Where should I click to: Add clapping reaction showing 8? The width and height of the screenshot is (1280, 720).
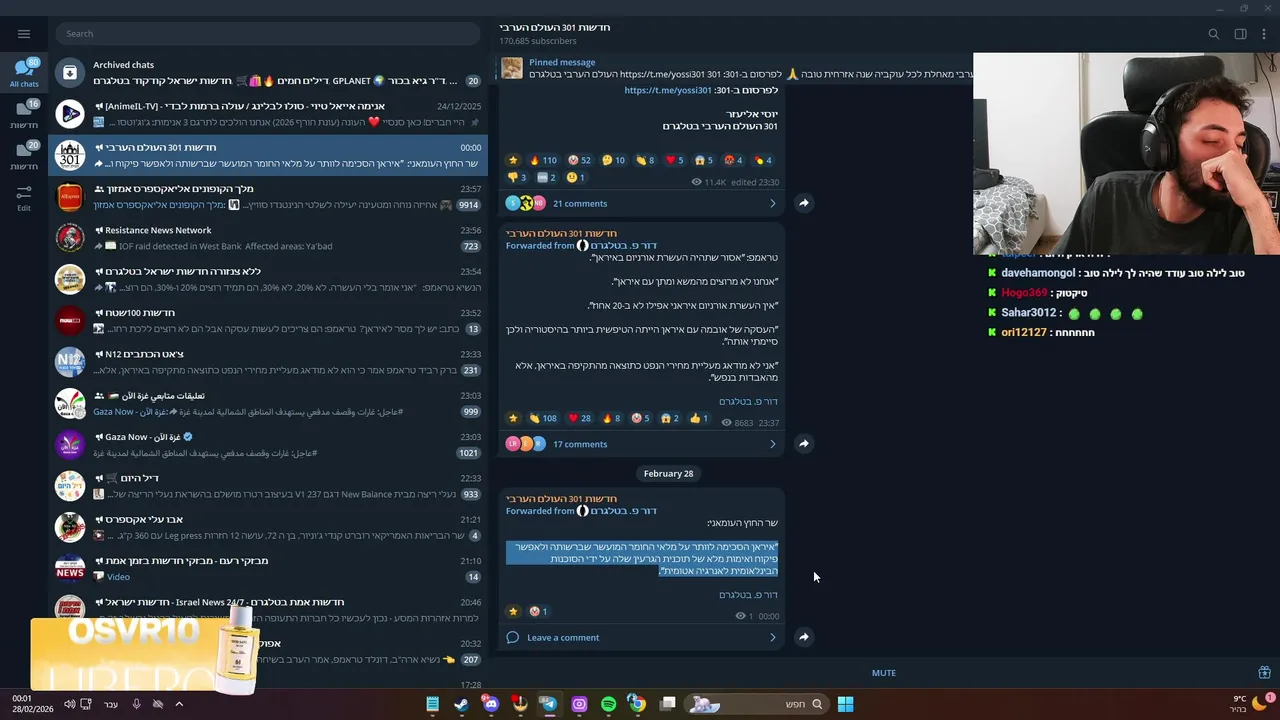pyautogui.click(x=646, y=160)
